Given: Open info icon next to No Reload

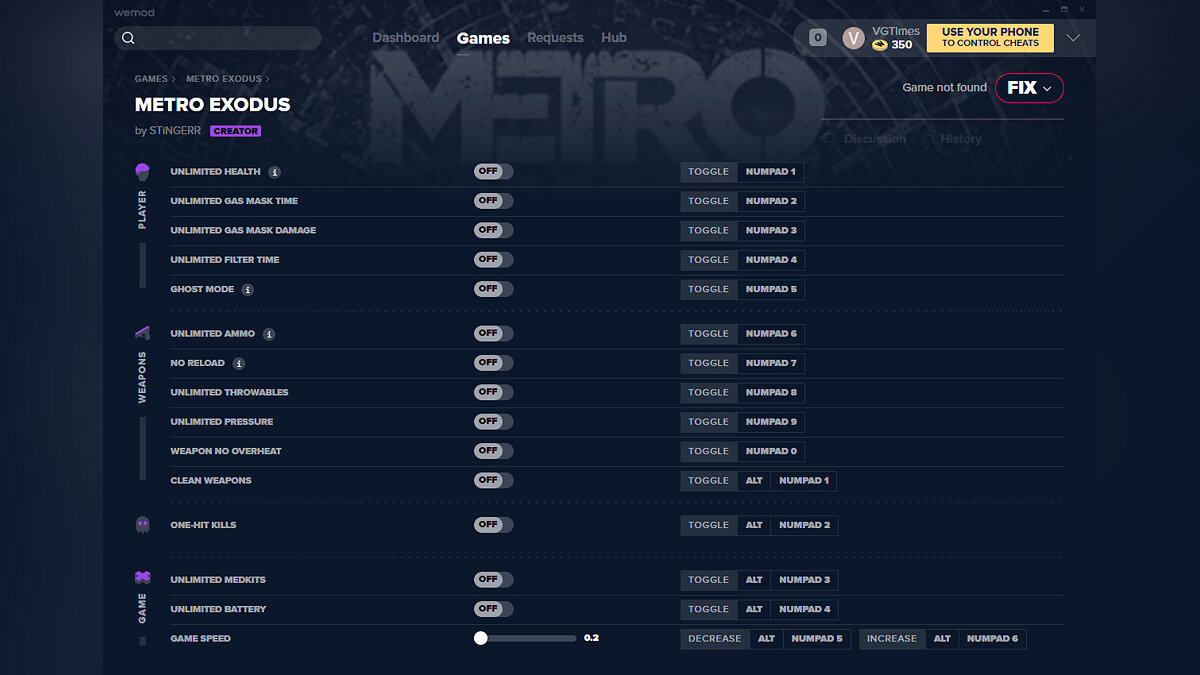Looking at the screenshot, I should (239, 363).
